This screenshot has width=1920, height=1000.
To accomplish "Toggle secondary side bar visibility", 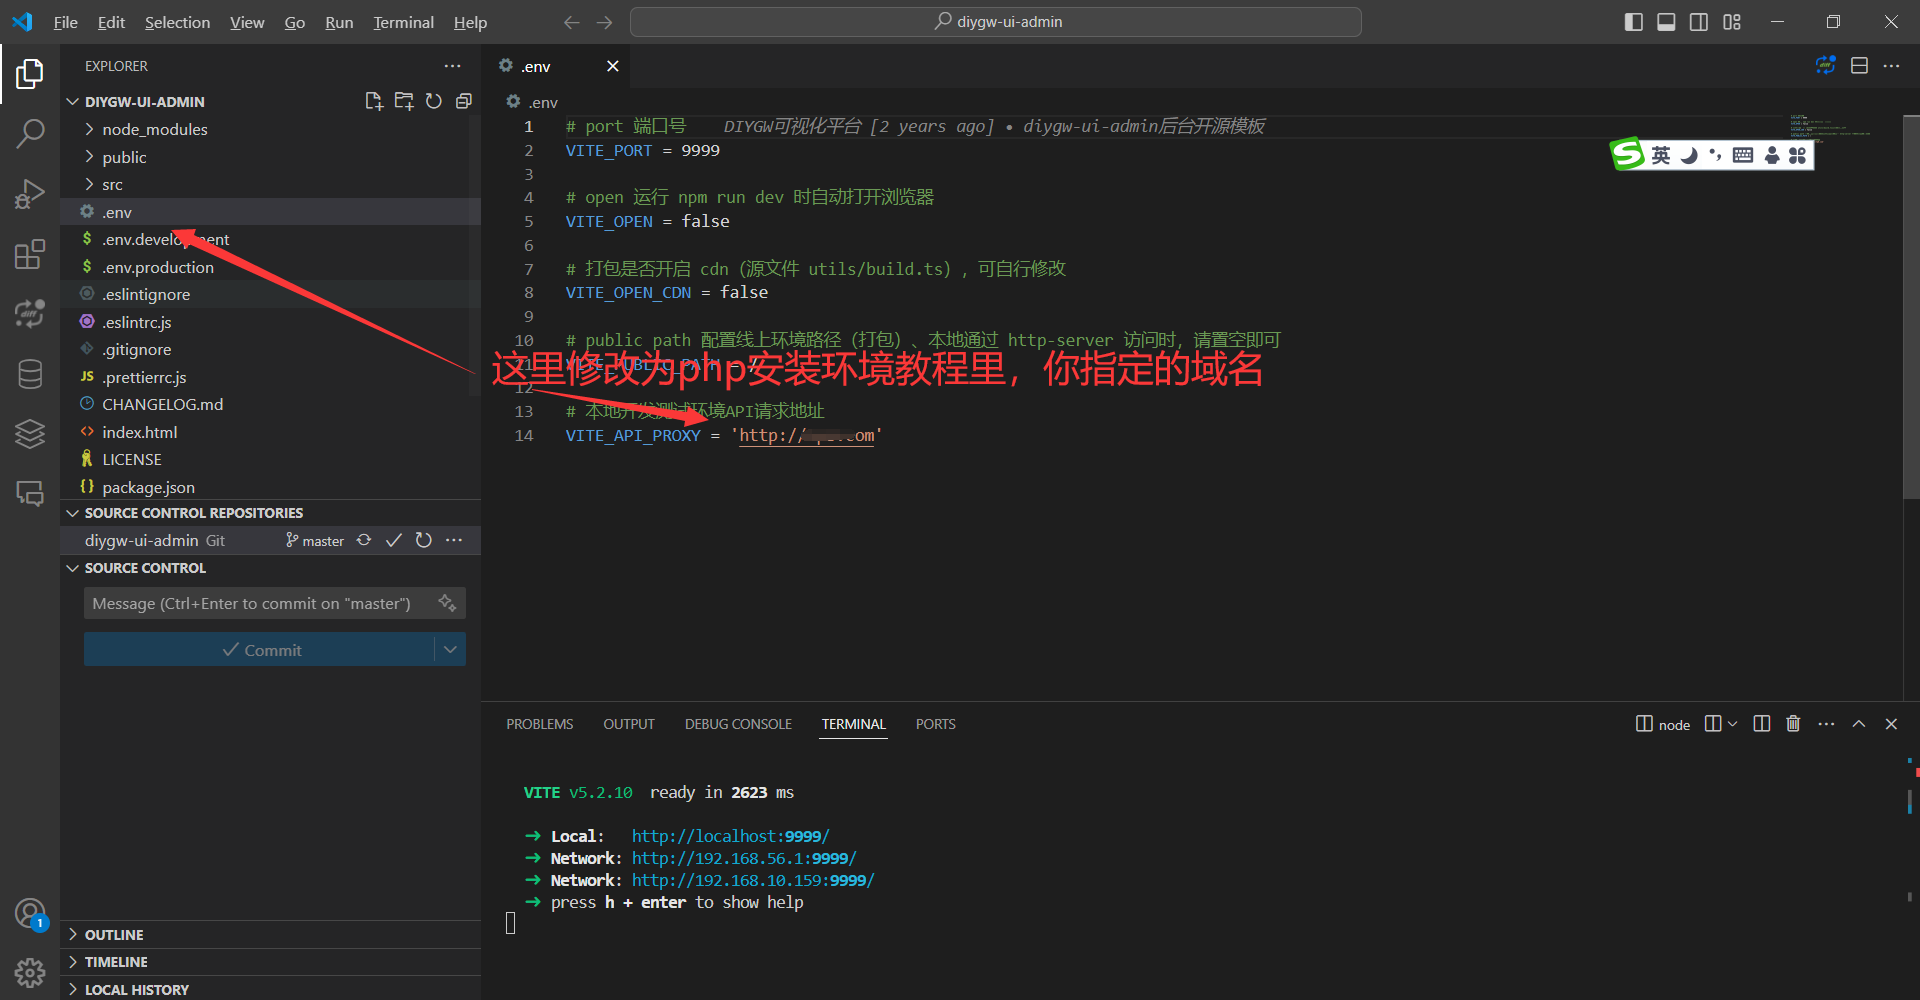I will 1699,22.
